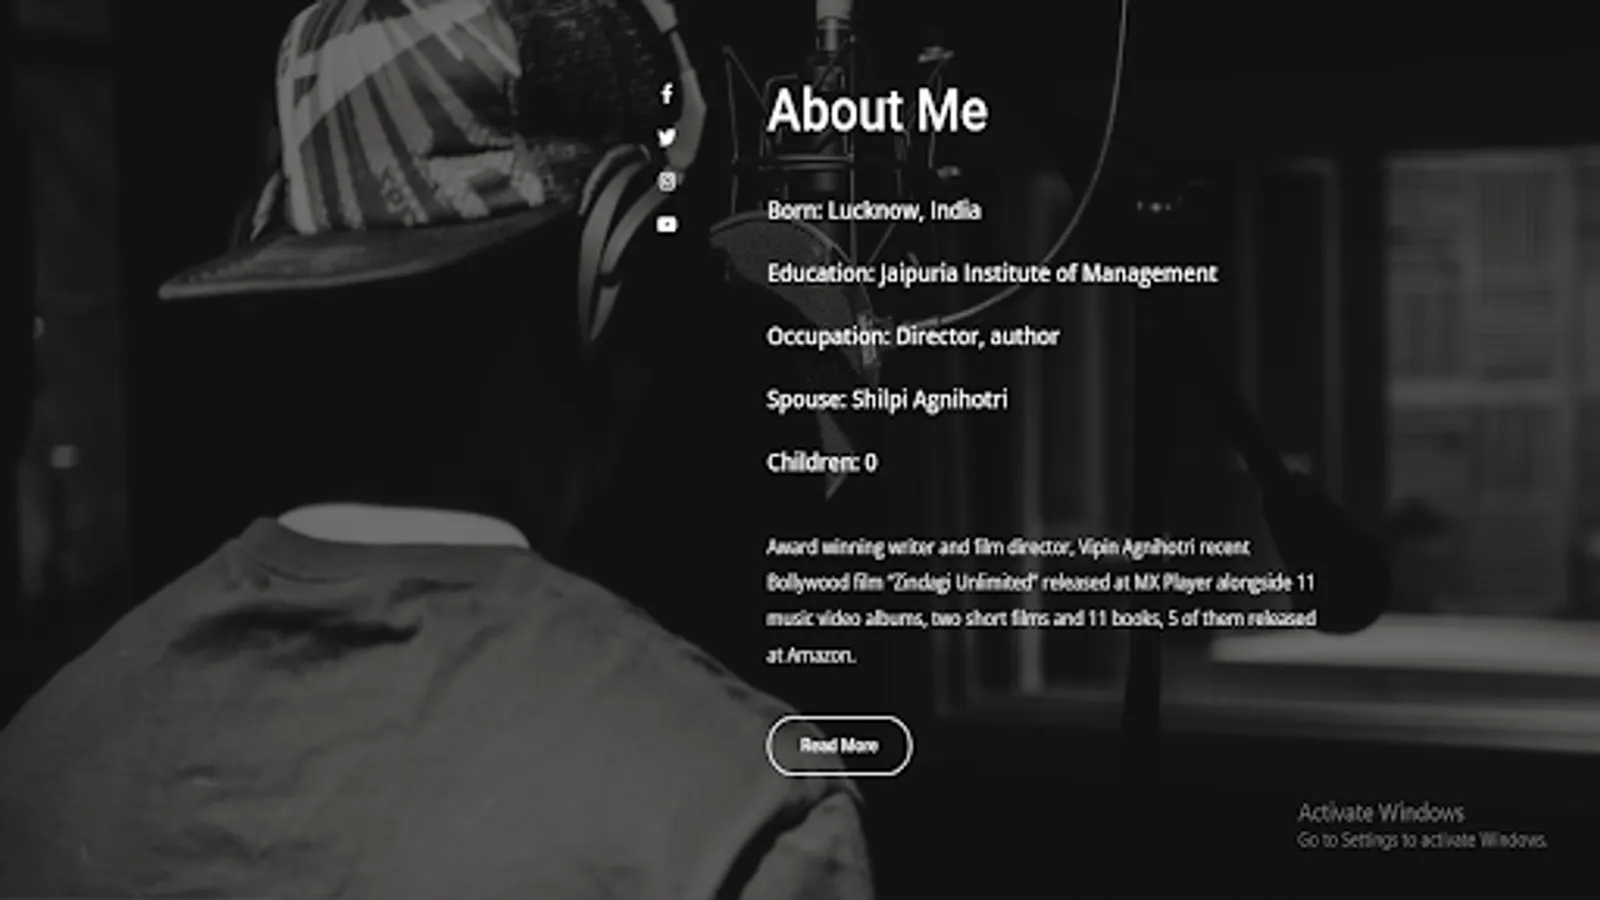Select the About Me heading

pos(877,109)
